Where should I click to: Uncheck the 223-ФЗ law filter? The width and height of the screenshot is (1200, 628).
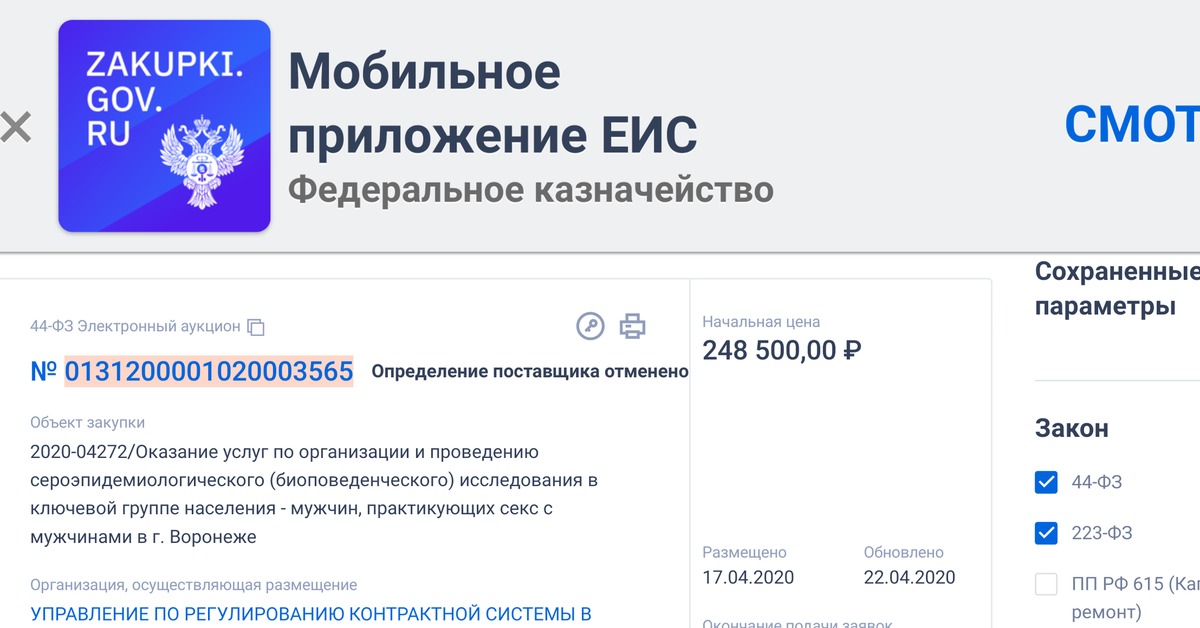pos(1046,533)
